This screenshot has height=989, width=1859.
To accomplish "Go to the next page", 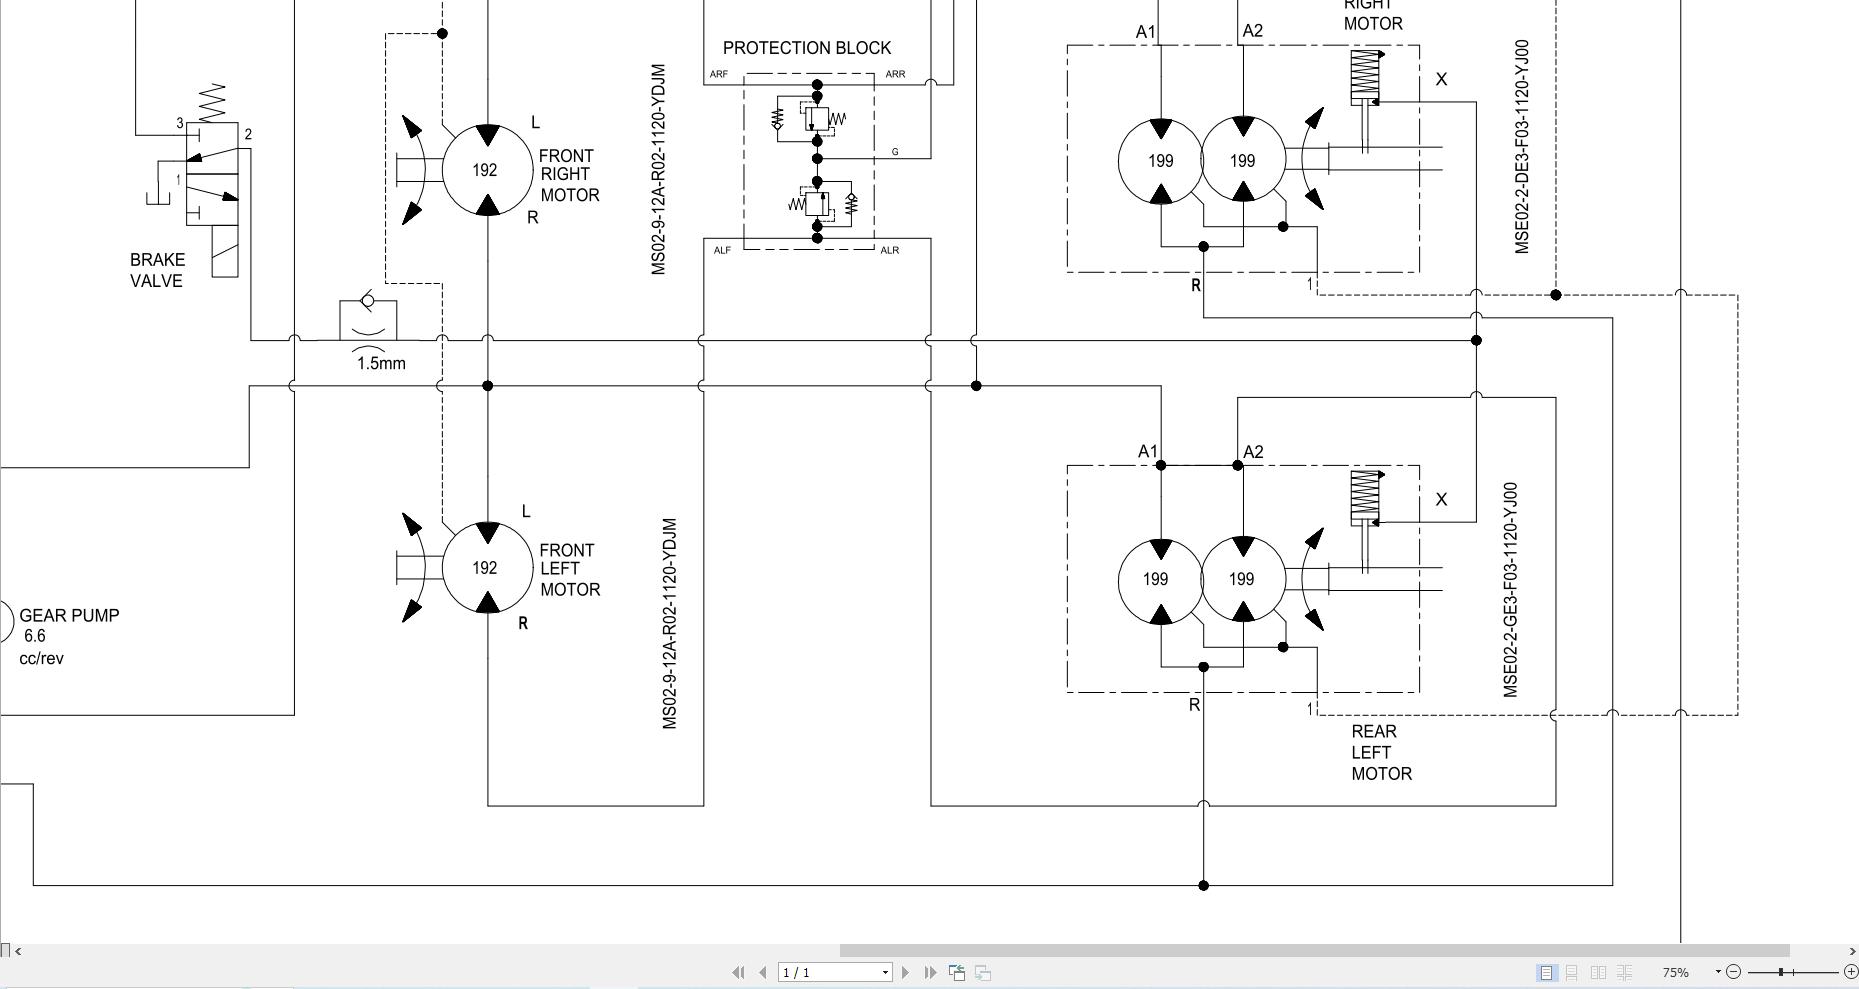I will pyautogui.click(x=906, y=972).
